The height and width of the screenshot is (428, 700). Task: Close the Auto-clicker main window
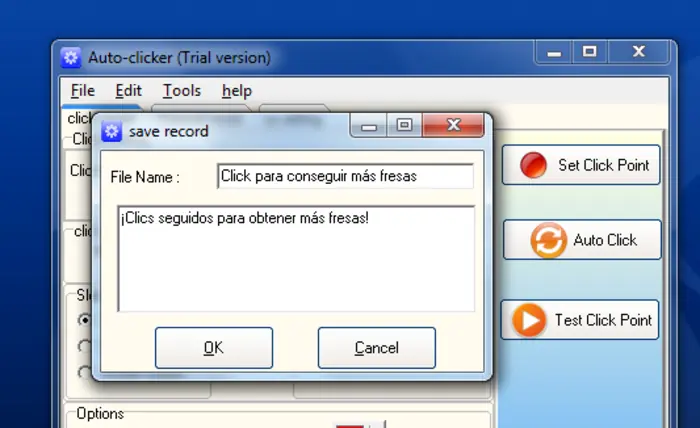(x=638, y=52)
